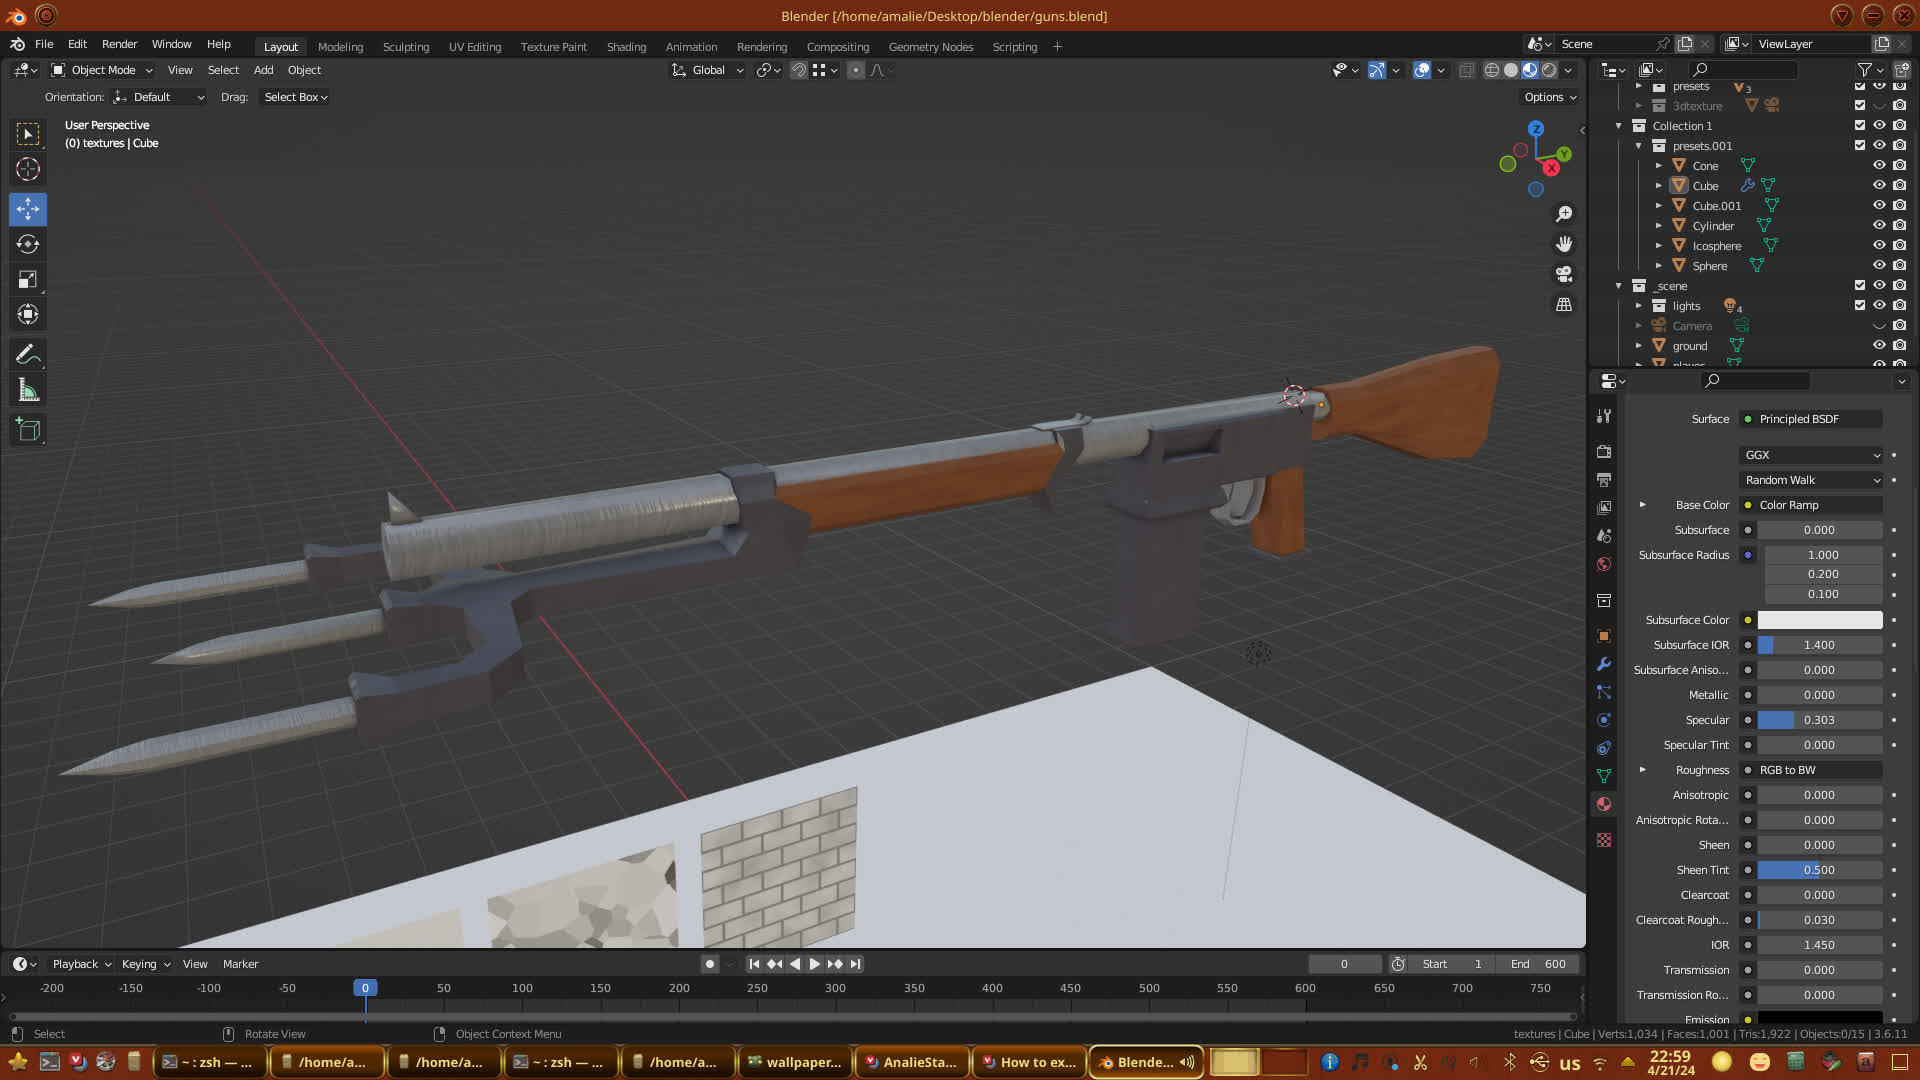Hide the Cylinder object in outliner

click(1879, 226)
